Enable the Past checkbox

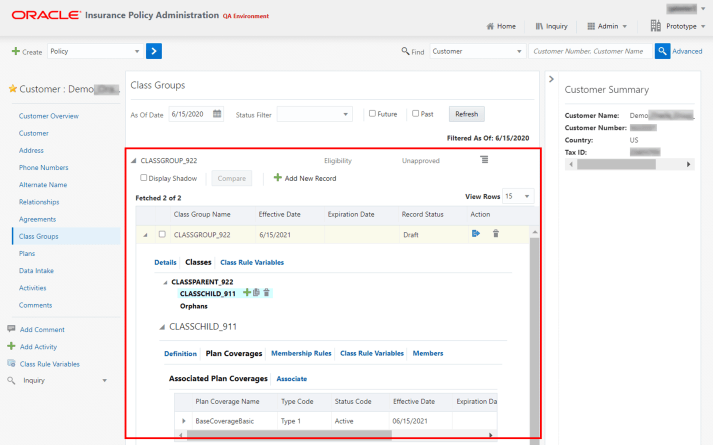(x=415, y=113)
